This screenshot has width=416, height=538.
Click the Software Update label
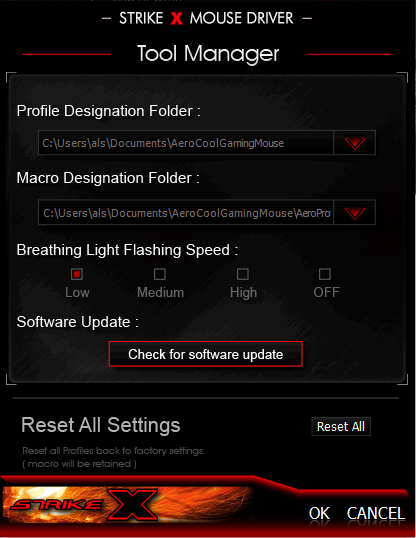click(x=78, y=322)
